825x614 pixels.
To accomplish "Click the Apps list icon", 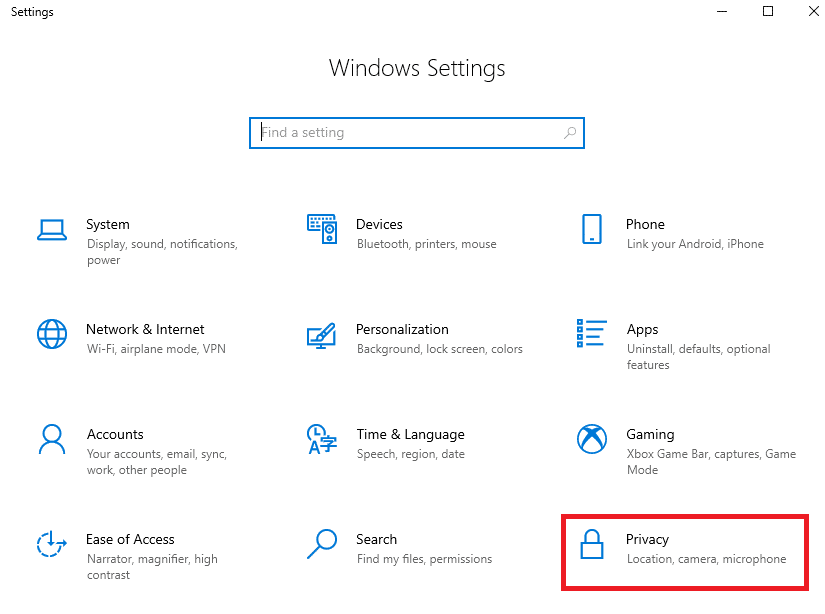I will click(592, 334).
